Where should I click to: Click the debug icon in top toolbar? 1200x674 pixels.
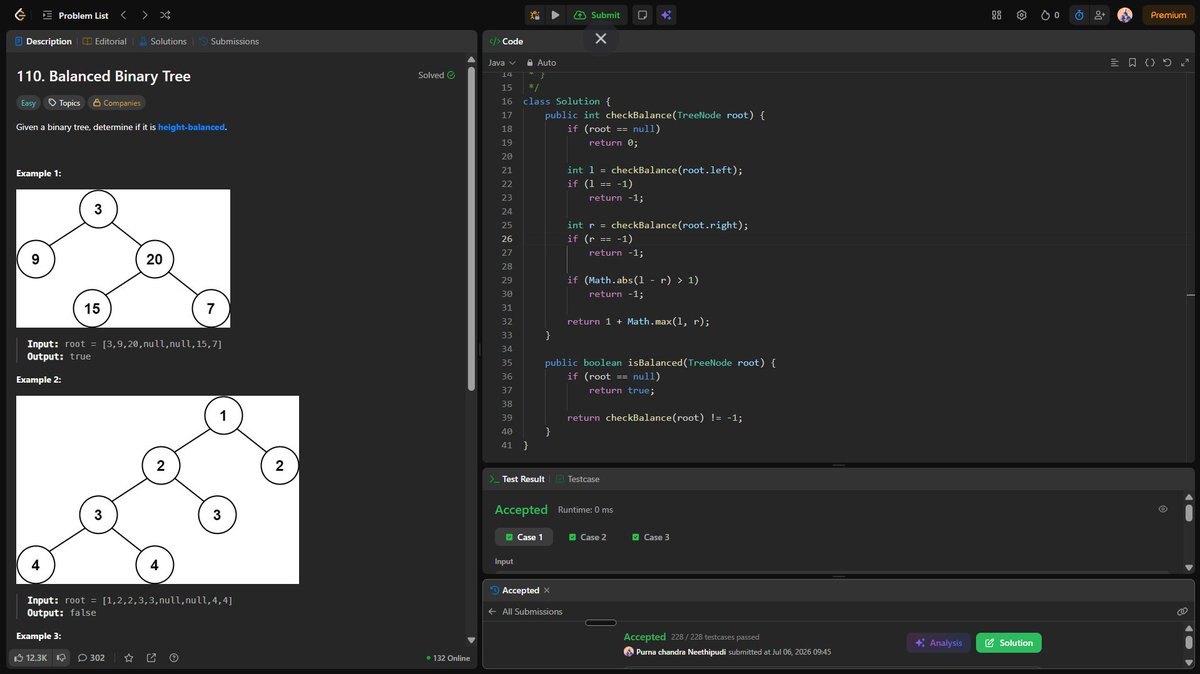[x=535, y=15]
